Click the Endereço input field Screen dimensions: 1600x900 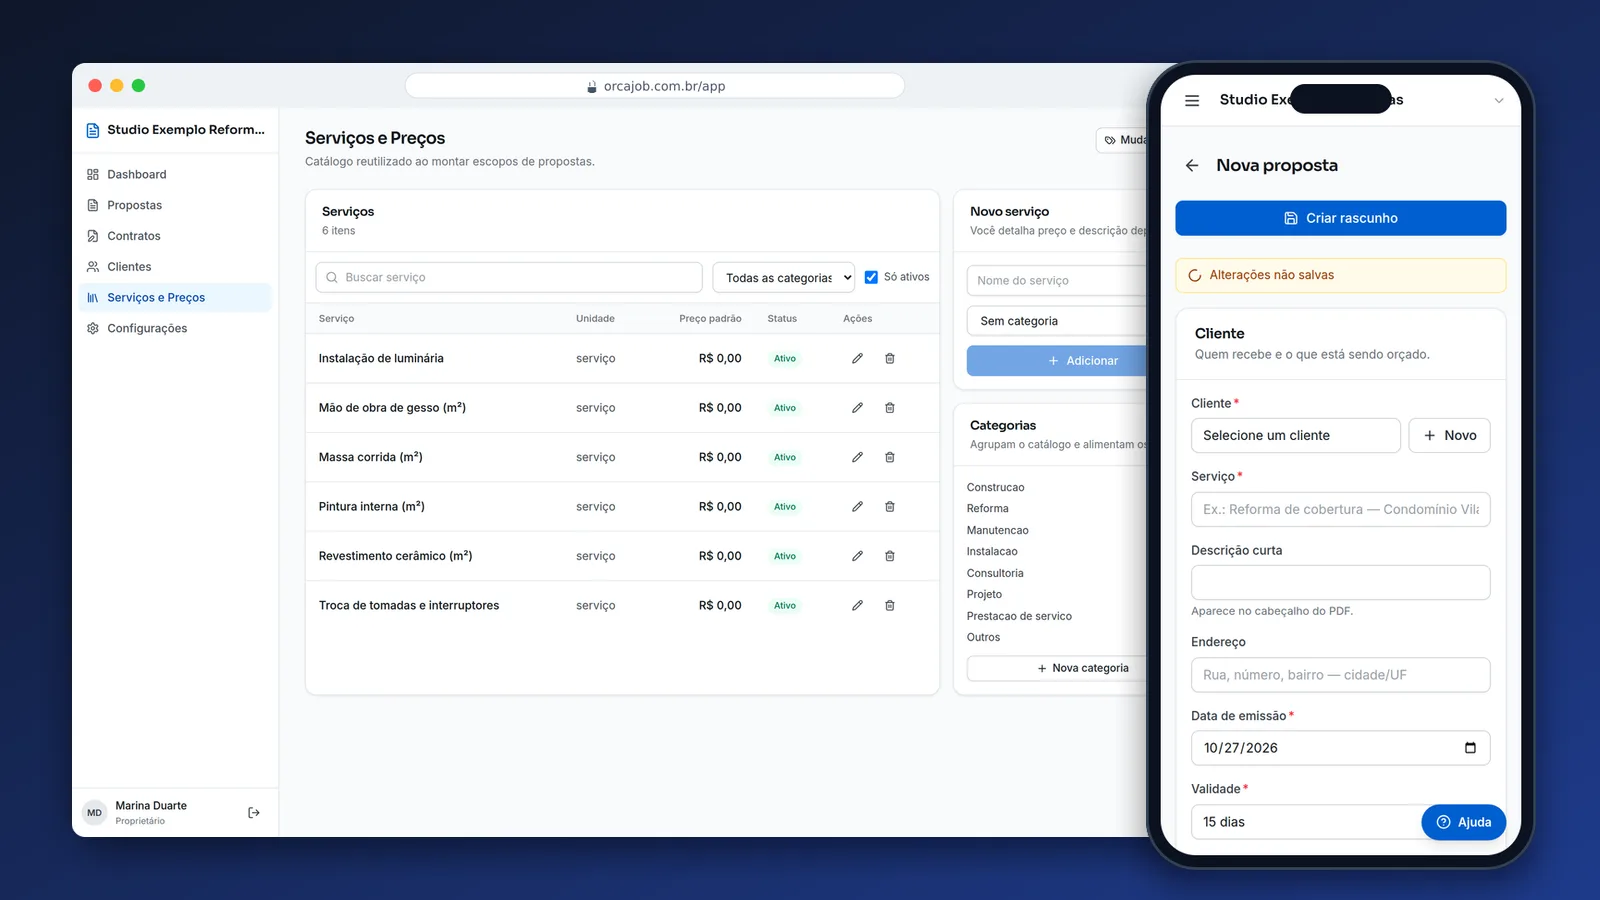coord(1340,675)
